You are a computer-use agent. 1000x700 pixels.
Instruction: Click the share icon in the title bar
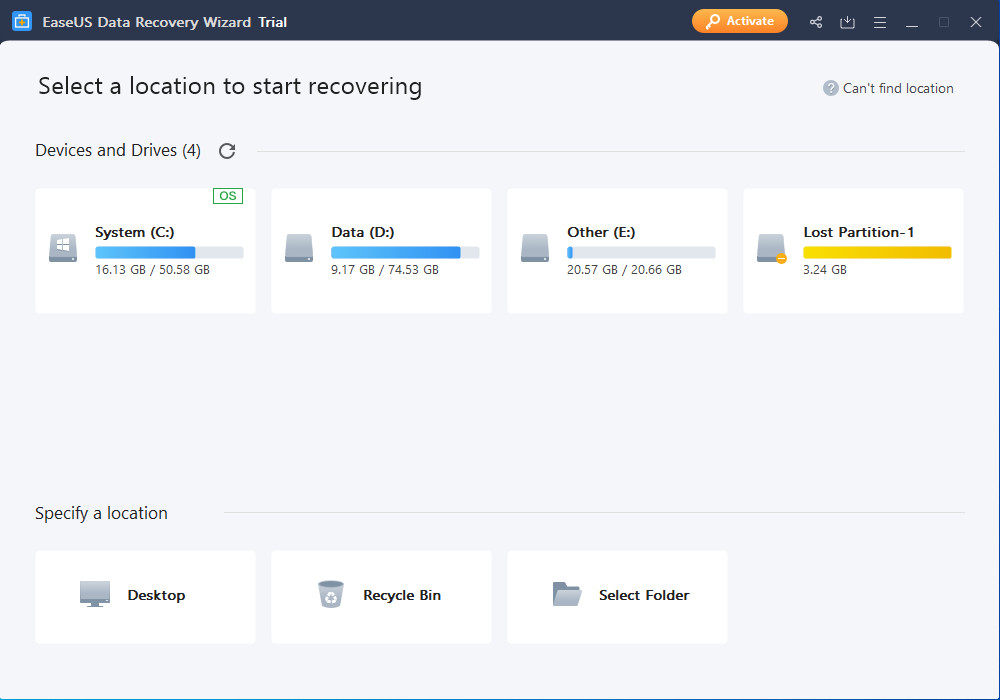click(x=815, y=21)
